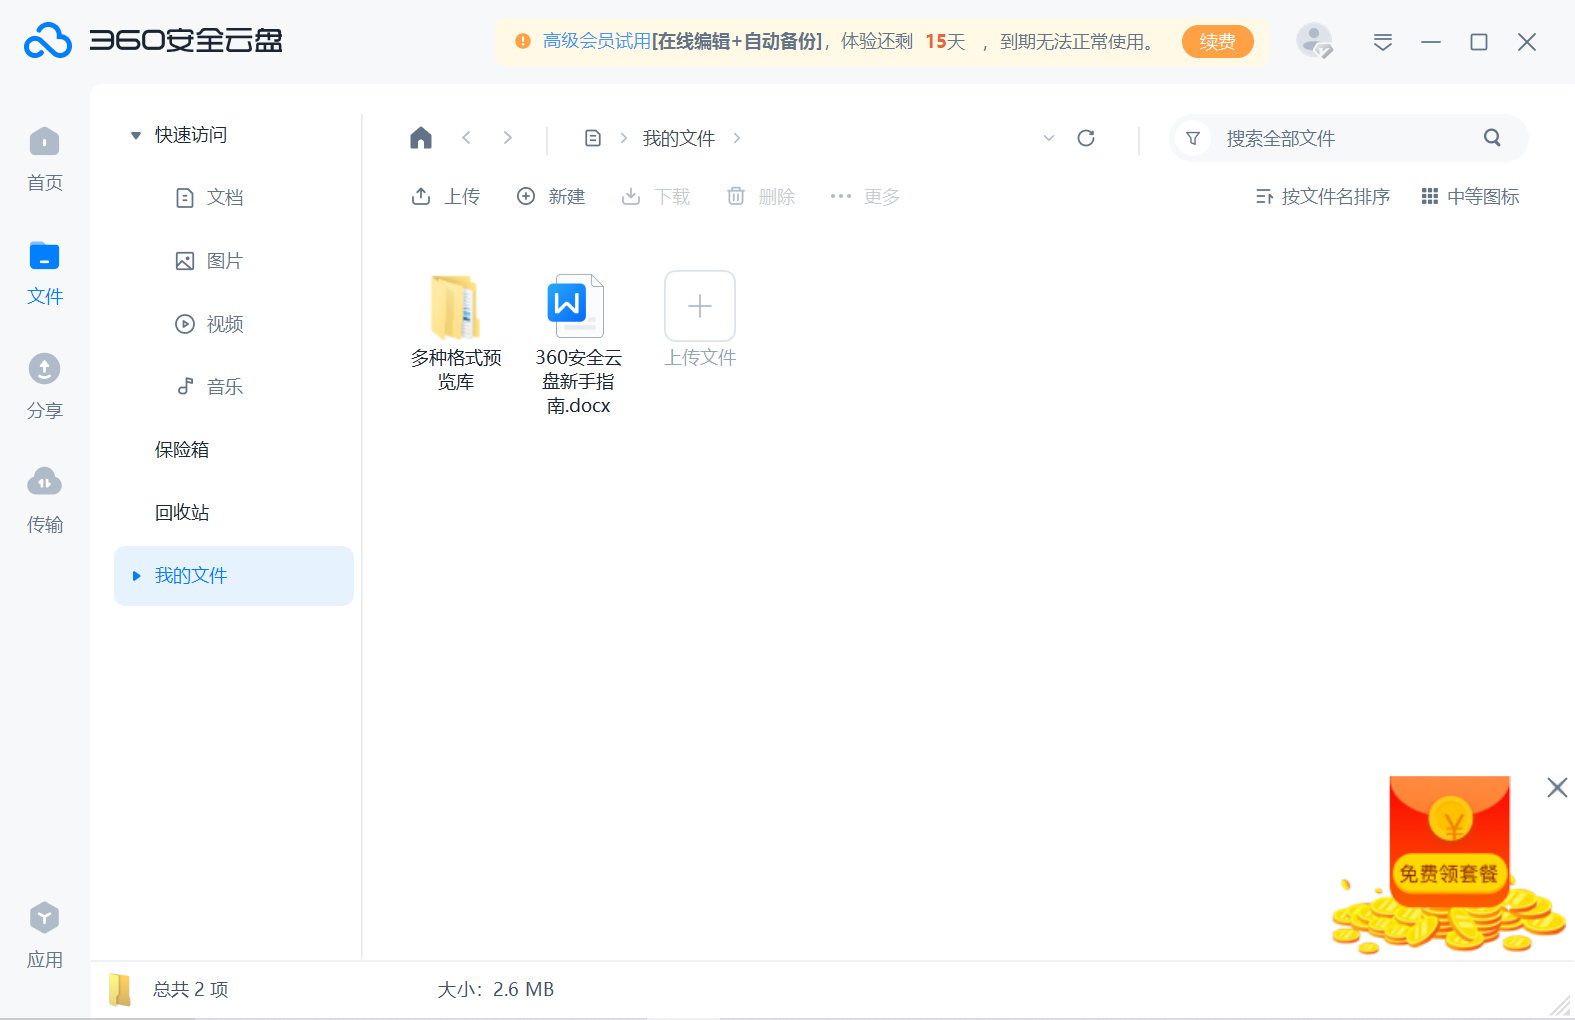Image resolution: width=1575 pixels, height=1020 pixels.
Task: Select 我的文件 in the sidebar tree
Action: click(234, 576)
